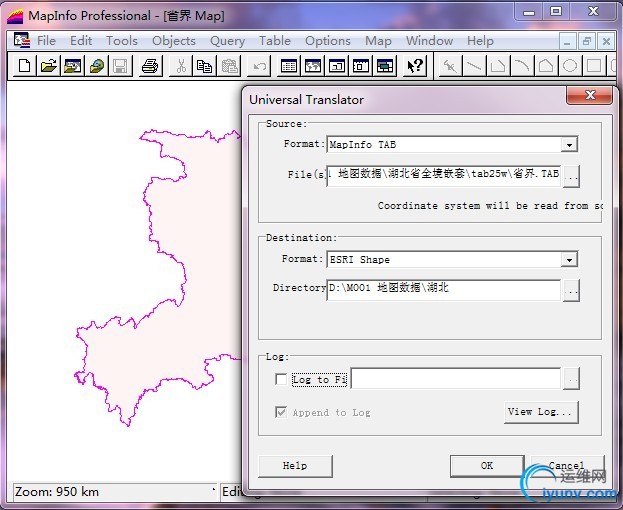Expand the Destination Format dropdown
This screenshot has width=623, height=510.
569,260
